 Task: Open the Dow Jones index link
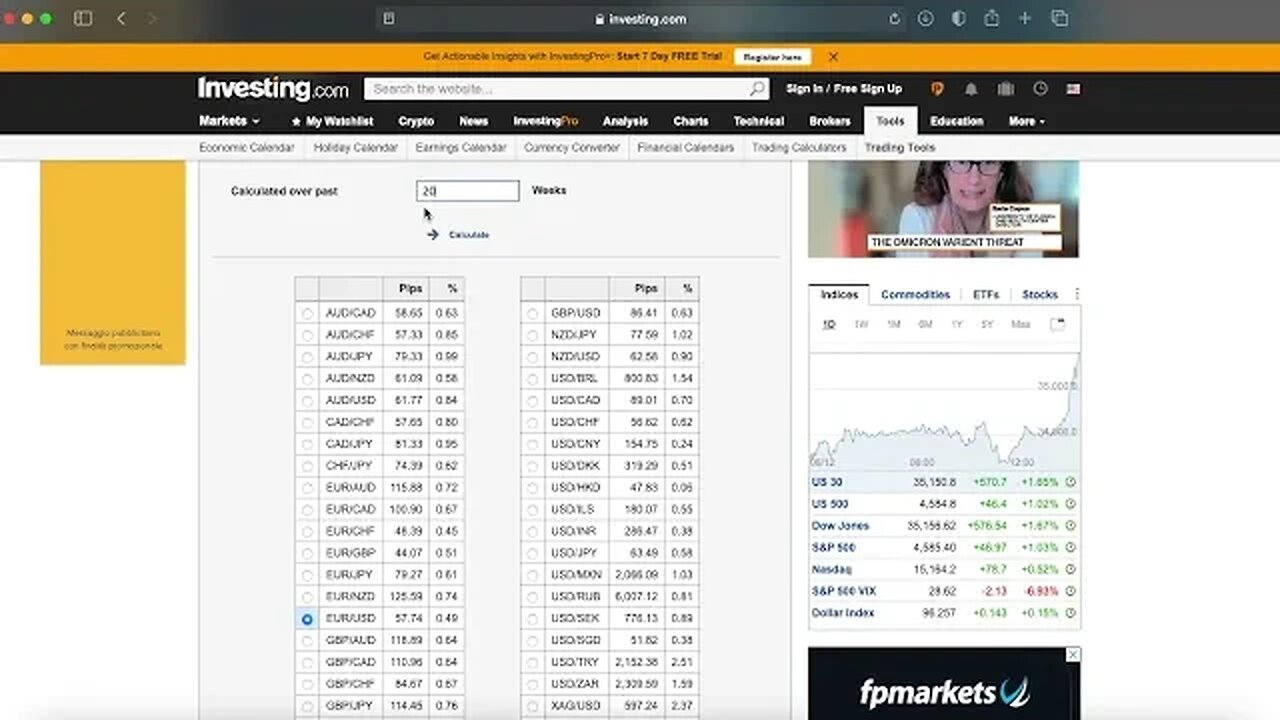tap(840, 526)
